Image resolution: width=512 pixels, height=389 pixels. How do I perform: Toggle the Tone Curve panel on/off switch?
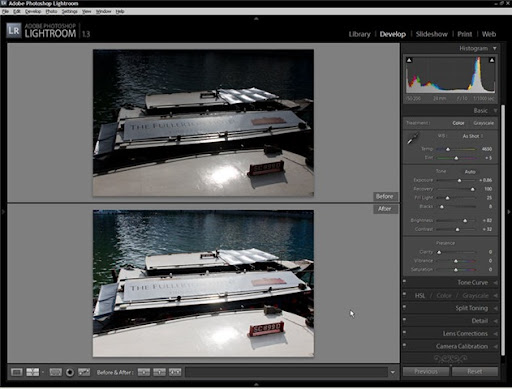point(404,281)
